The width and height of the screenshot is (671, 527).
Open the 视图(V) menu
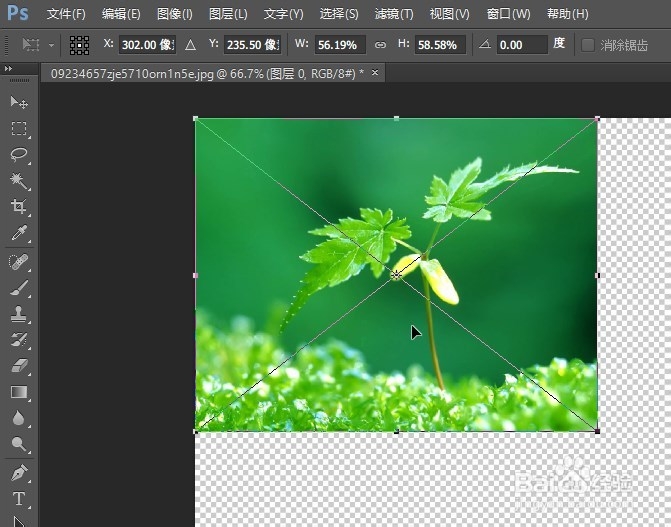(x=449, y=14)
